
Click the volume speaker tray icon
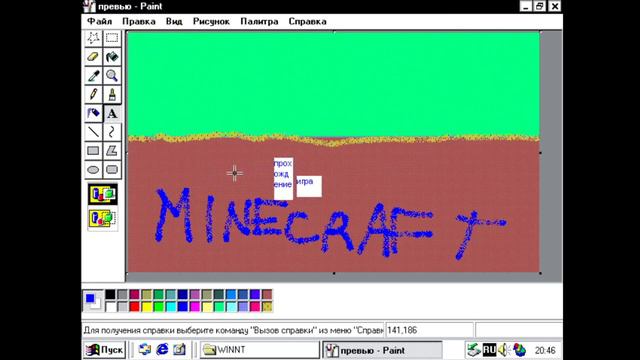[504, 350]
